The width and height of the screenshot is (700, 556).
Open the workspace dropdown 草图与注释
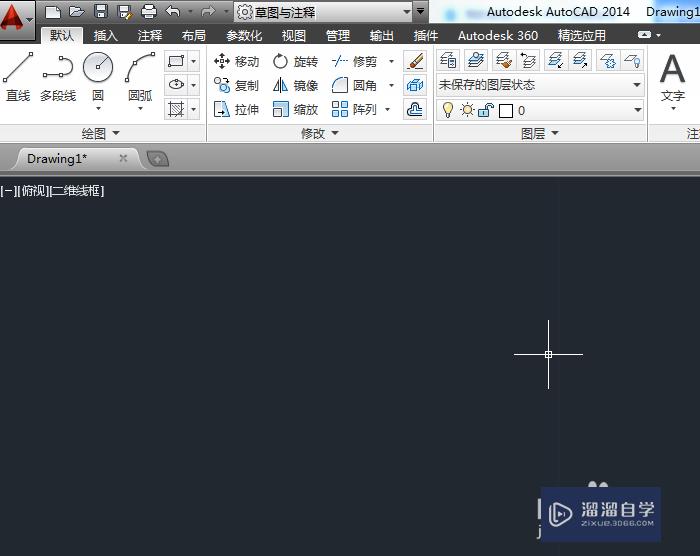(324, 12)
